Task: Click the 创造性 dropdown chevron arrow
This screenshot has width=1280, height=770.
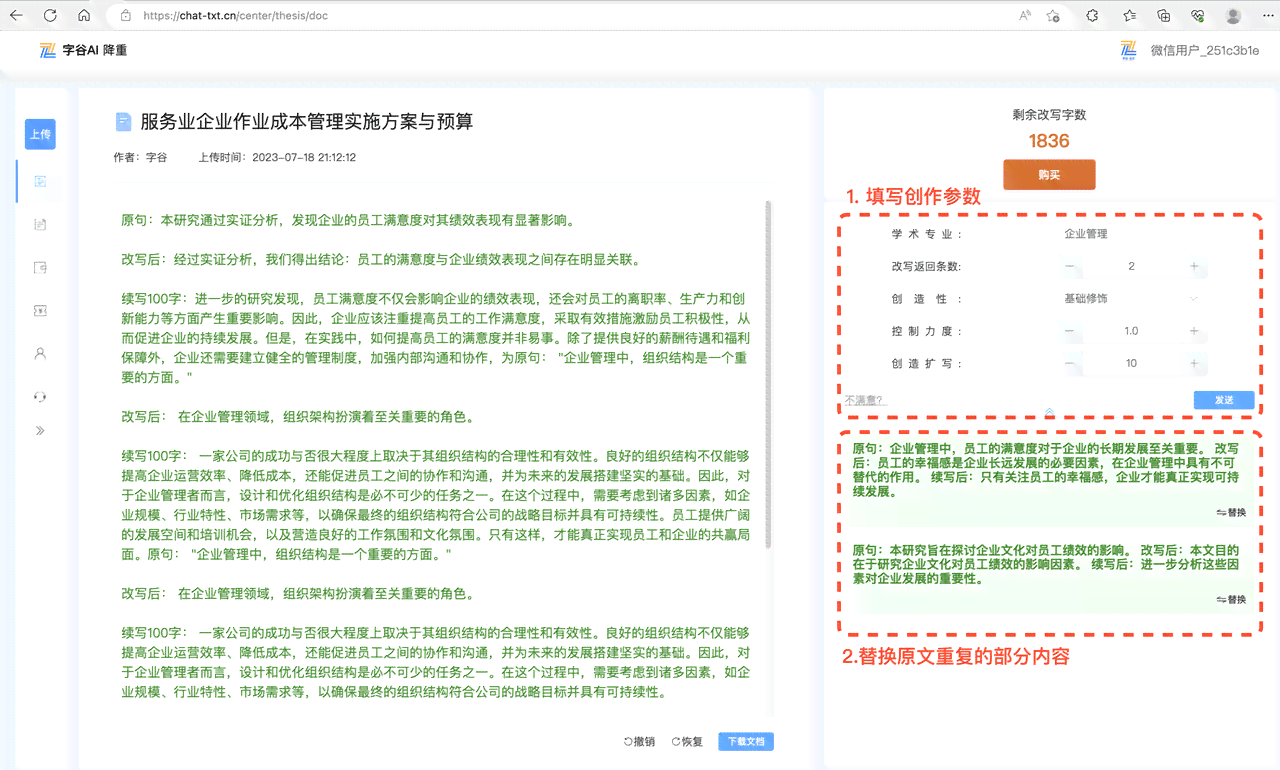Action: [1194, 299]
